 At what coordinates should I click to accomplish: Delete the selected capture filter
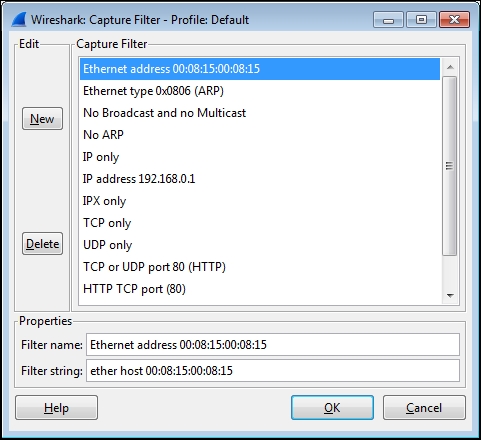[42, 244]
